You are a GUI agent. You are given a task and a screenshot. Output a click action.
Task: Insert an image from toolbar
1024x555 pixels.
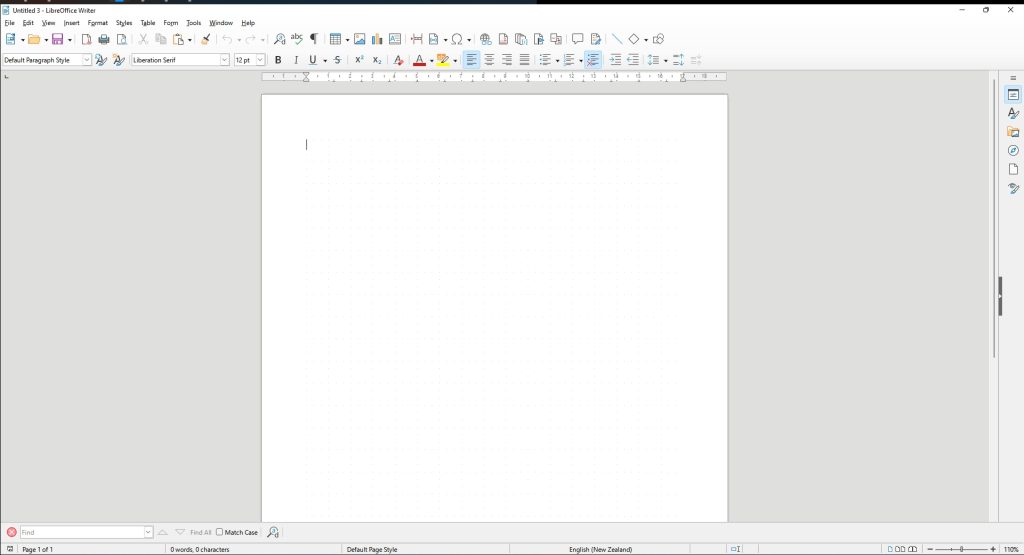(360, 39)
